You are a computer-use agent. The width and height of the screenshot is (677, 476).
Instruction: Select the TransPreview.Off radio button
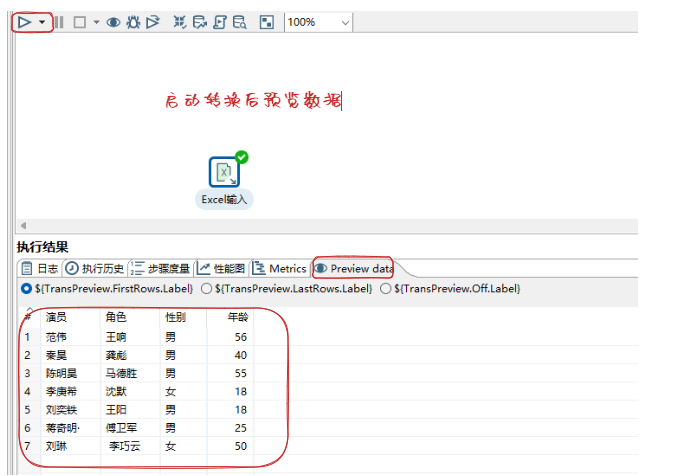pyautogui.click(x=386, y=288)
